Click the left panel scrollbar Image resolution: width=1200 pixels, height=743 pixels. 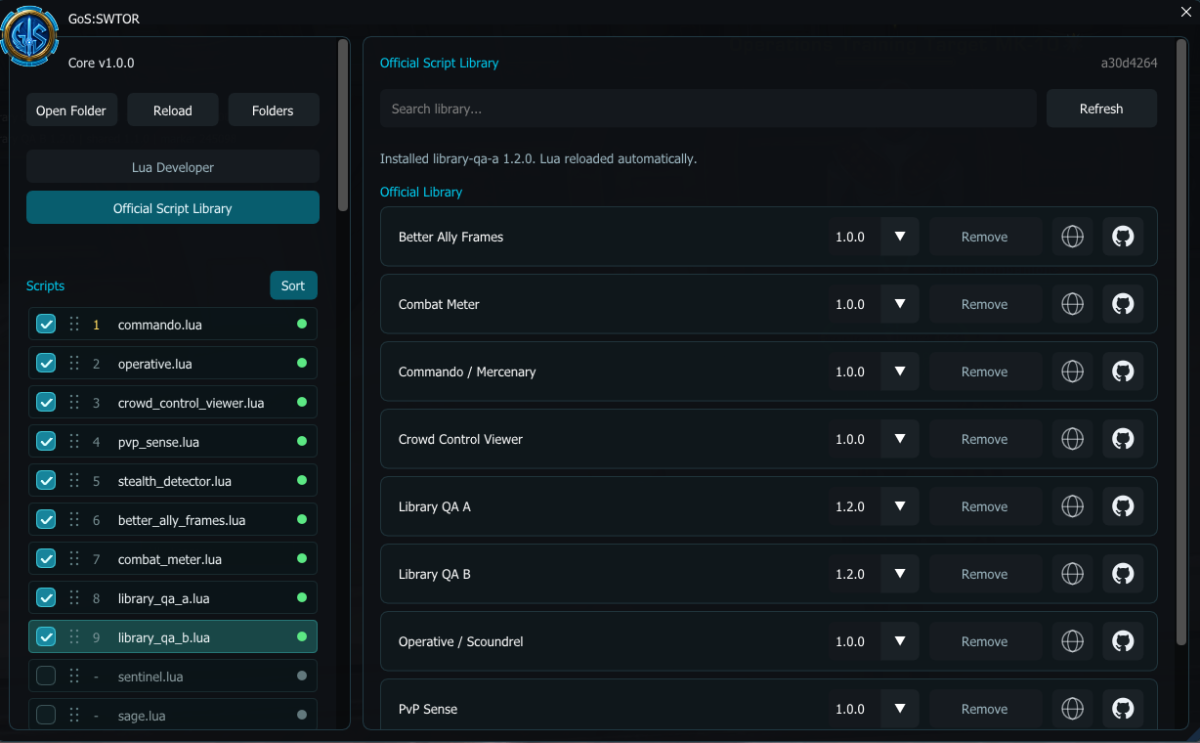click(x=343, y=125)
